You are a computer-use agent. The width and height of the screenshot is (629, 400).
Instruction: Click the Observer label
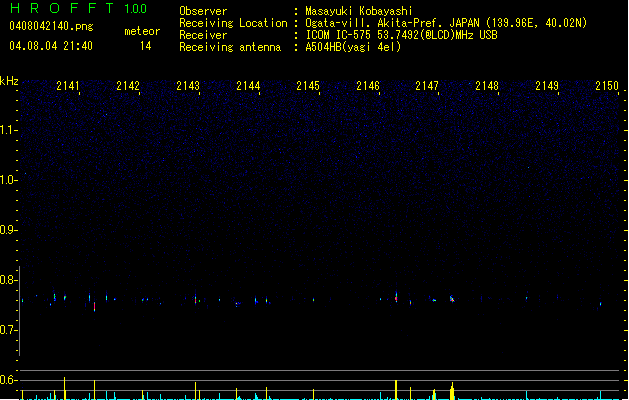203,11
